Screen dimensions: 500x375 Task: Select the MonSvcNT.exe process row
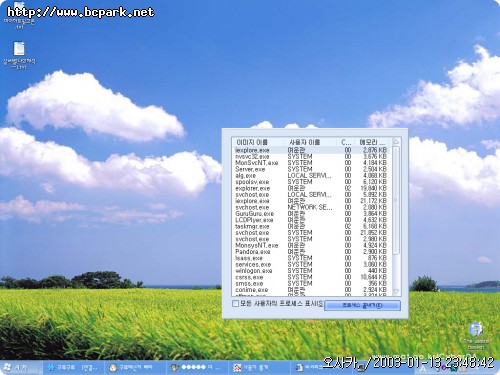coord(312,163)
